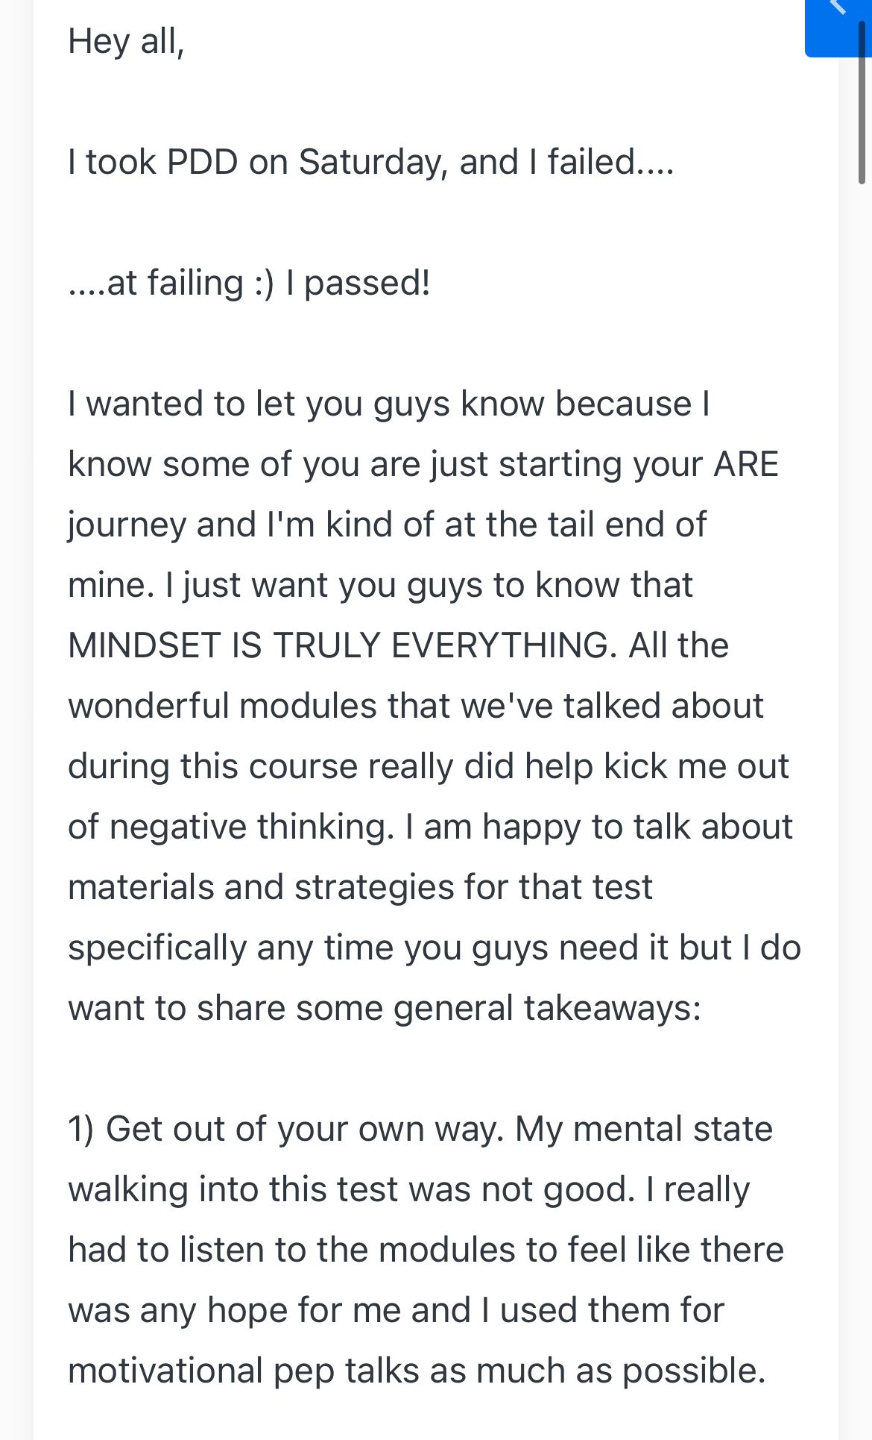Click the line beginning 'journey and I'm kind'
This screenshot has width=872, height=1440.
pyautogui.click(x=387, y=525)
